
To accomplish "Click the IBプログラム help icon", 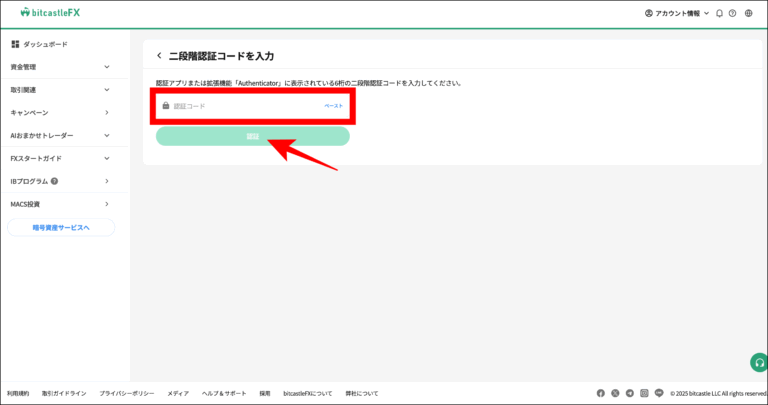I will (54, 181).
